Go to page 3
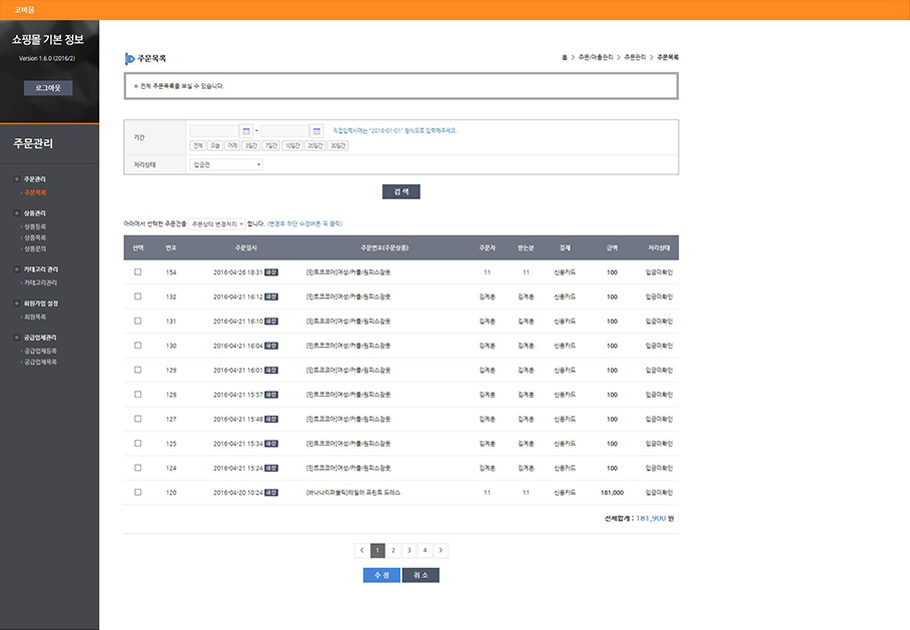The image size is (910, 630). click(x=409, y=551)
